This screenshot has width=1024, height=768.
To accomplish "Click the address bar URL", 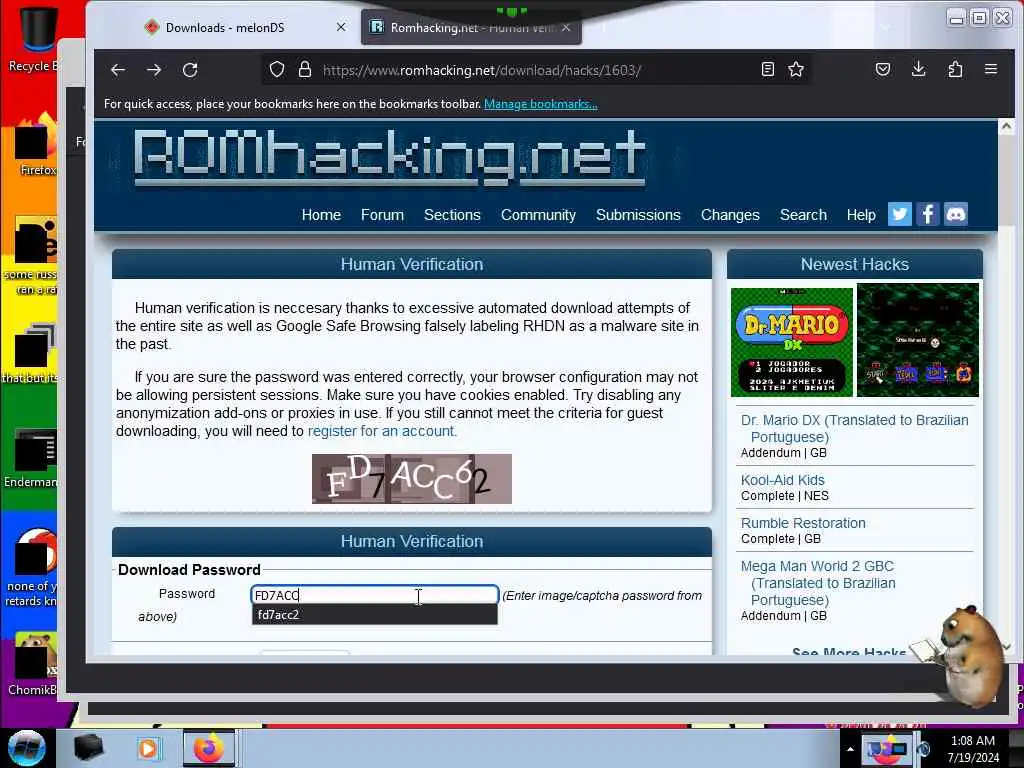I will (482, 70).
